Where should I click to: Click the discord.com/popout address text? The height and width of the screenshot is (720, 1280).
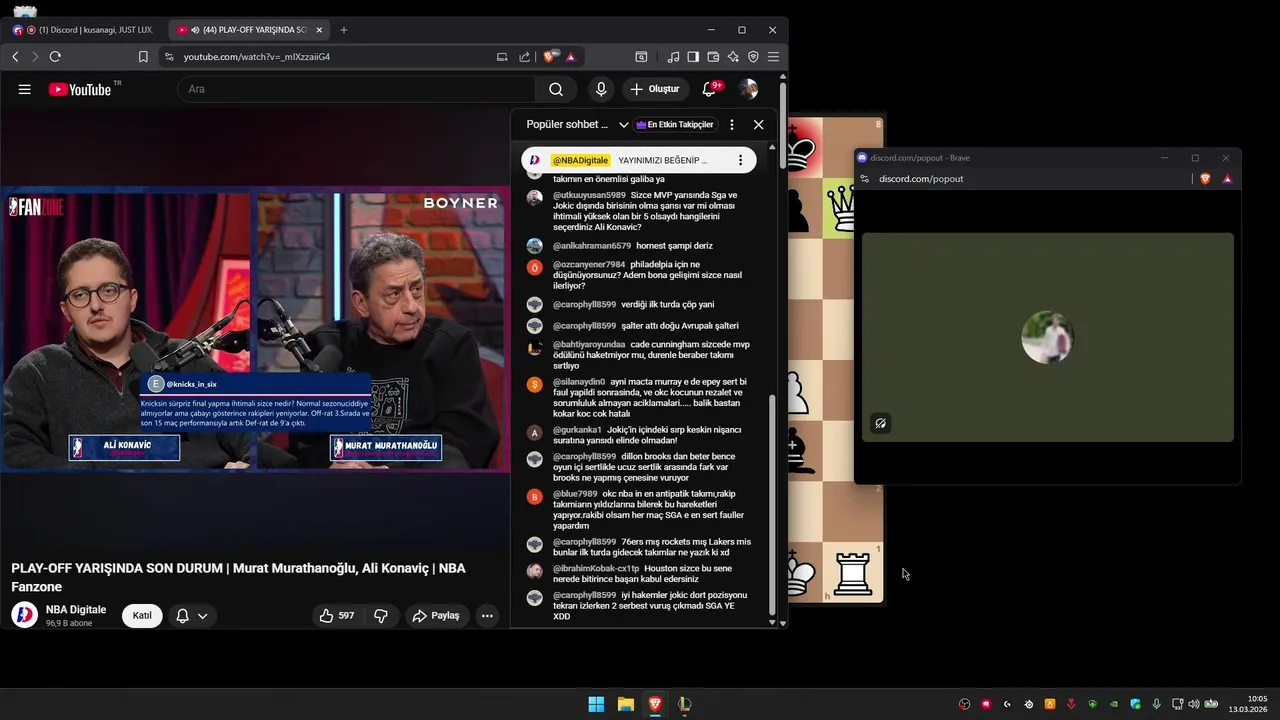(x=921, y=179)
